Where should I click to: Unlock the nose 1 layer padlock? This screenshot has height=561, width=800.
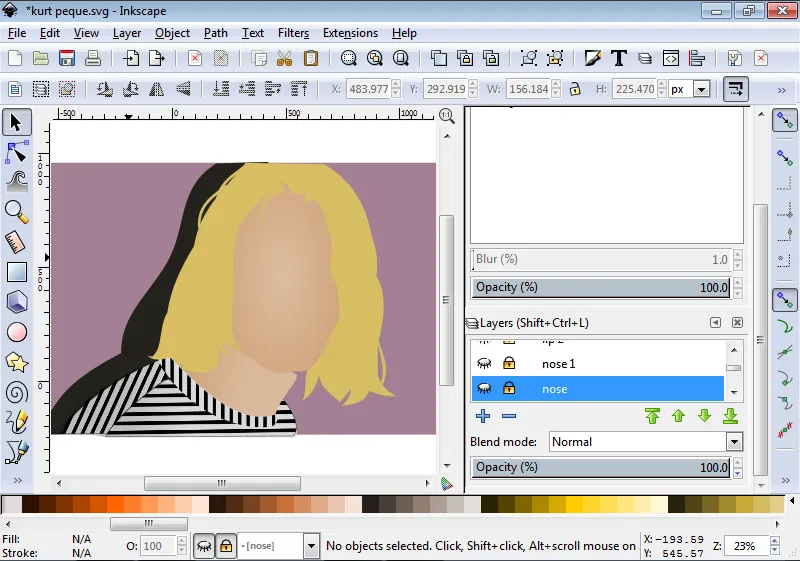pyautogui.click(x=509, y=363)
